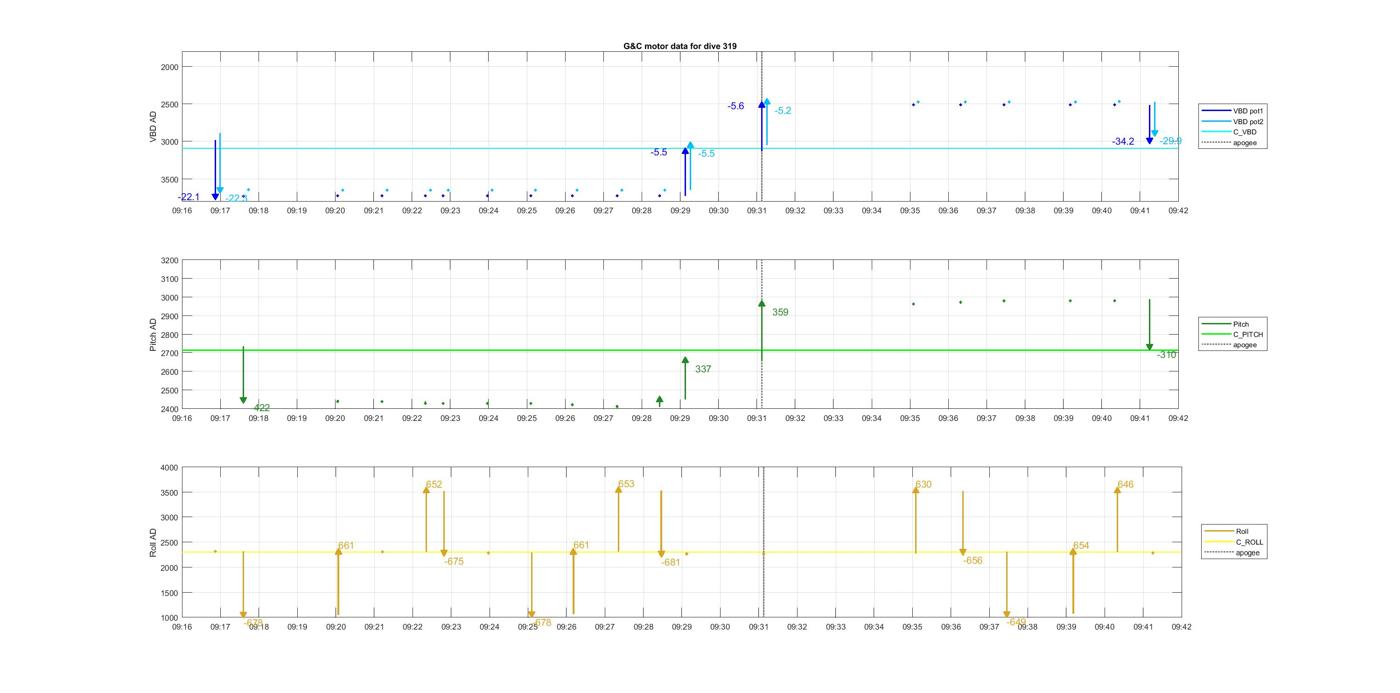The height and width of the screenshot is (693, 1400).
Task: Click the '422' pitch data label
Action: (261, 408)
